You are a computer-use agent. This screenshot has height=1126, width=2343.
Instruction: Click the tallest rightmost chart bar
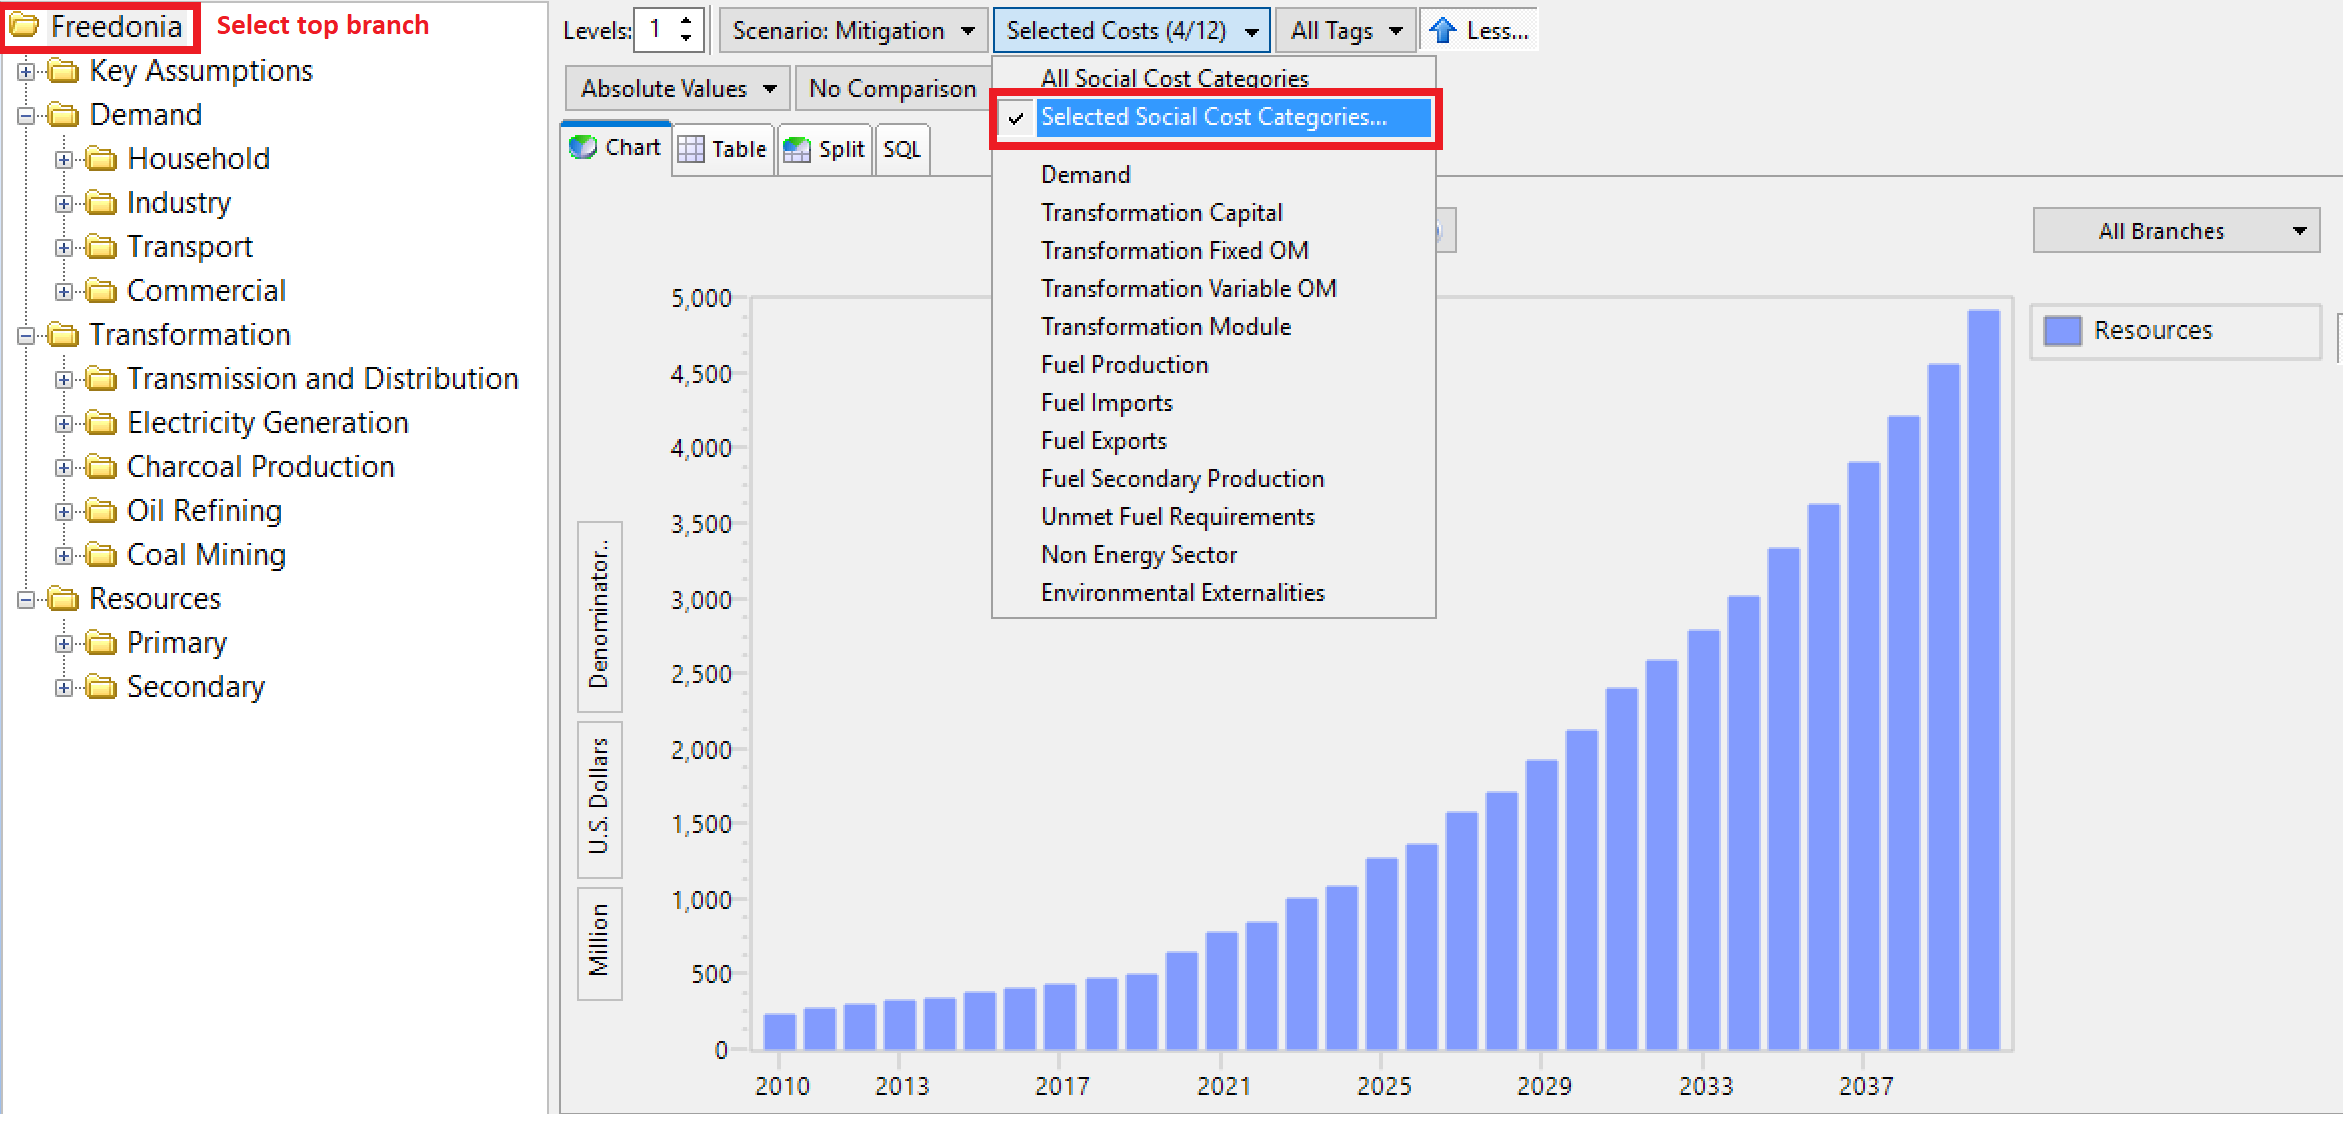coord(1983,680)
